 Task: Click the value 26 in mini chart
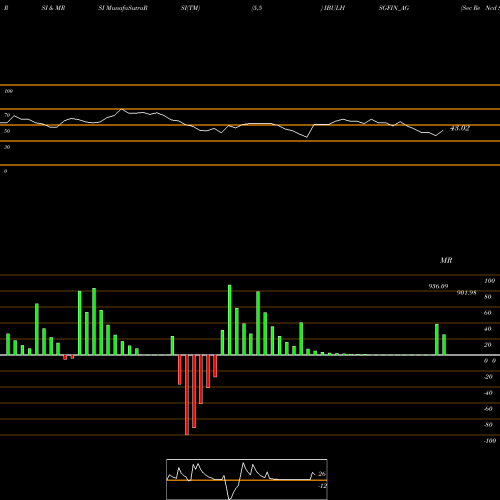click(x=322, y=474)
